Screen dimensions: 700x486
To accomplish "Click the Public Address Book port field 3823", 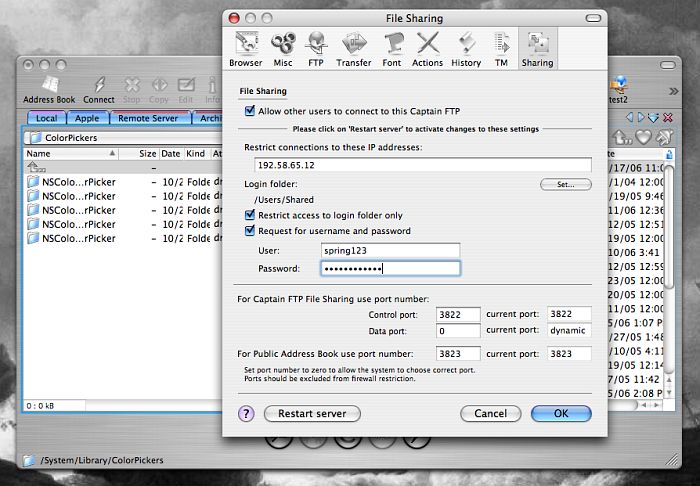I will point(458,353).
